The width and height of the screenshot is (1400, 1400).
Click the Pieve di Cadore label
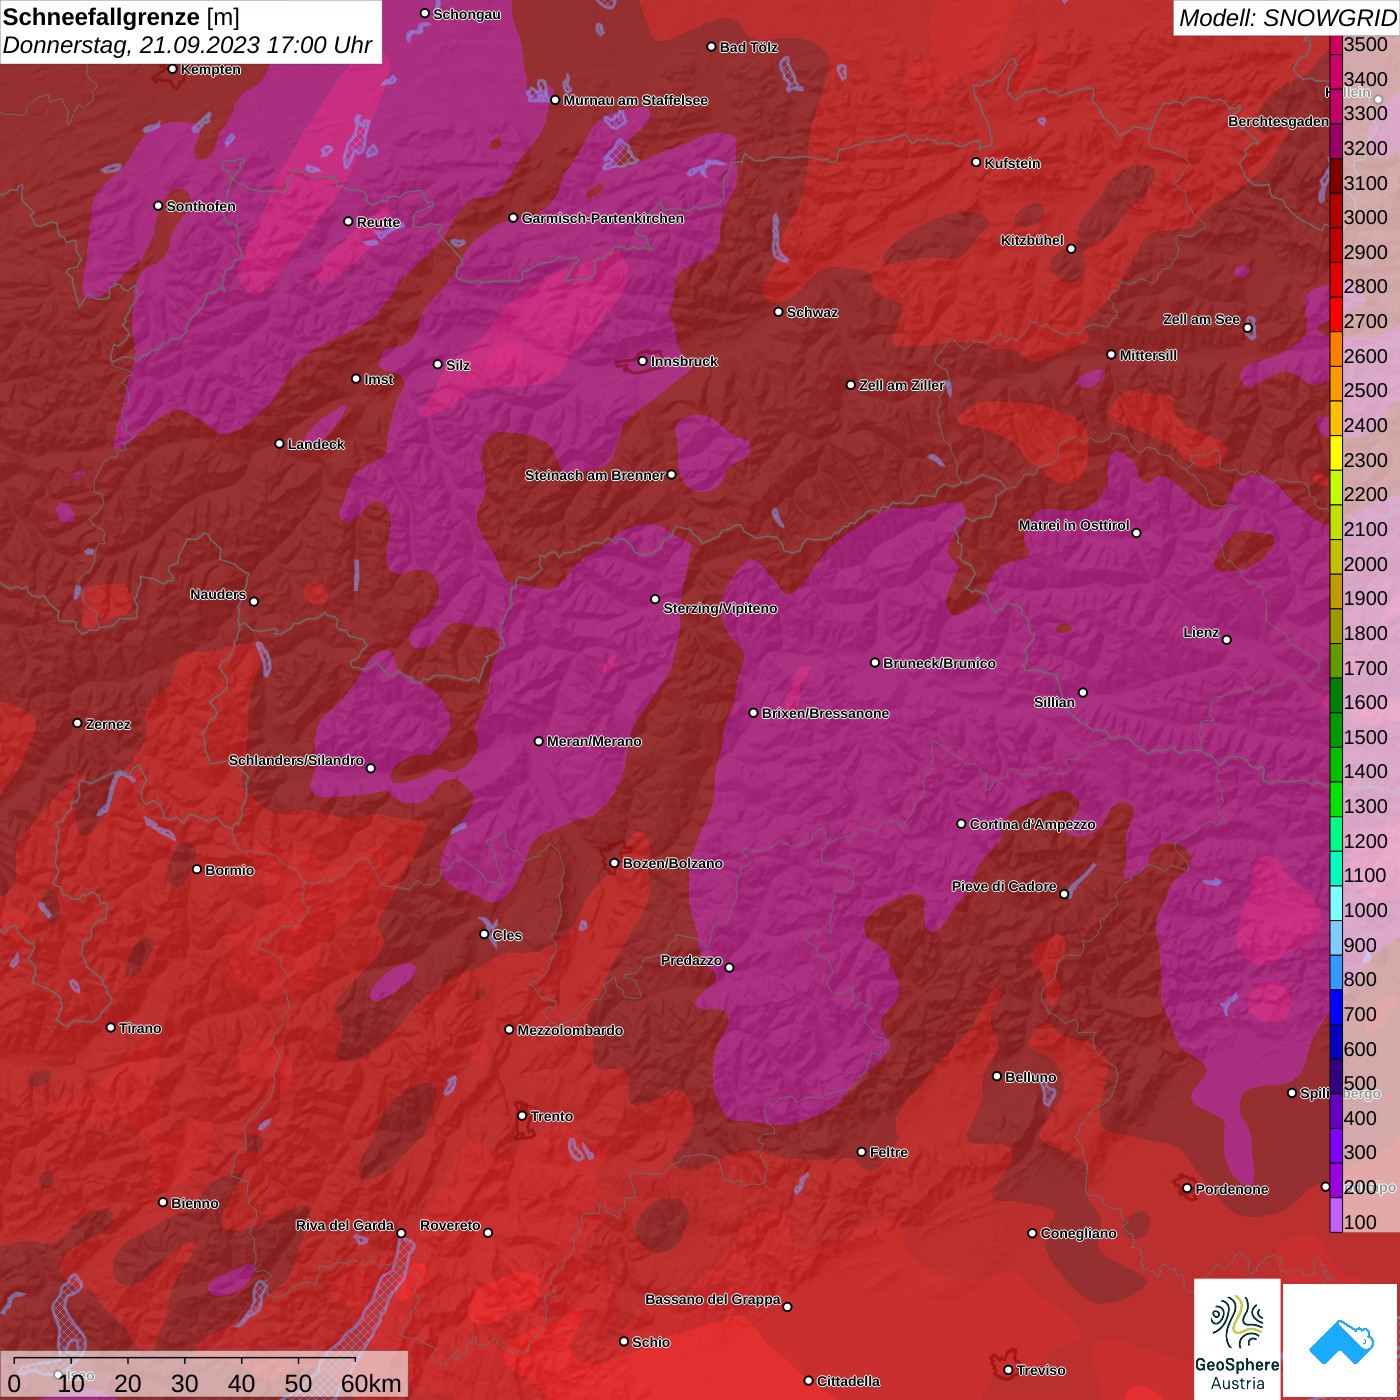pos(1004,886)
